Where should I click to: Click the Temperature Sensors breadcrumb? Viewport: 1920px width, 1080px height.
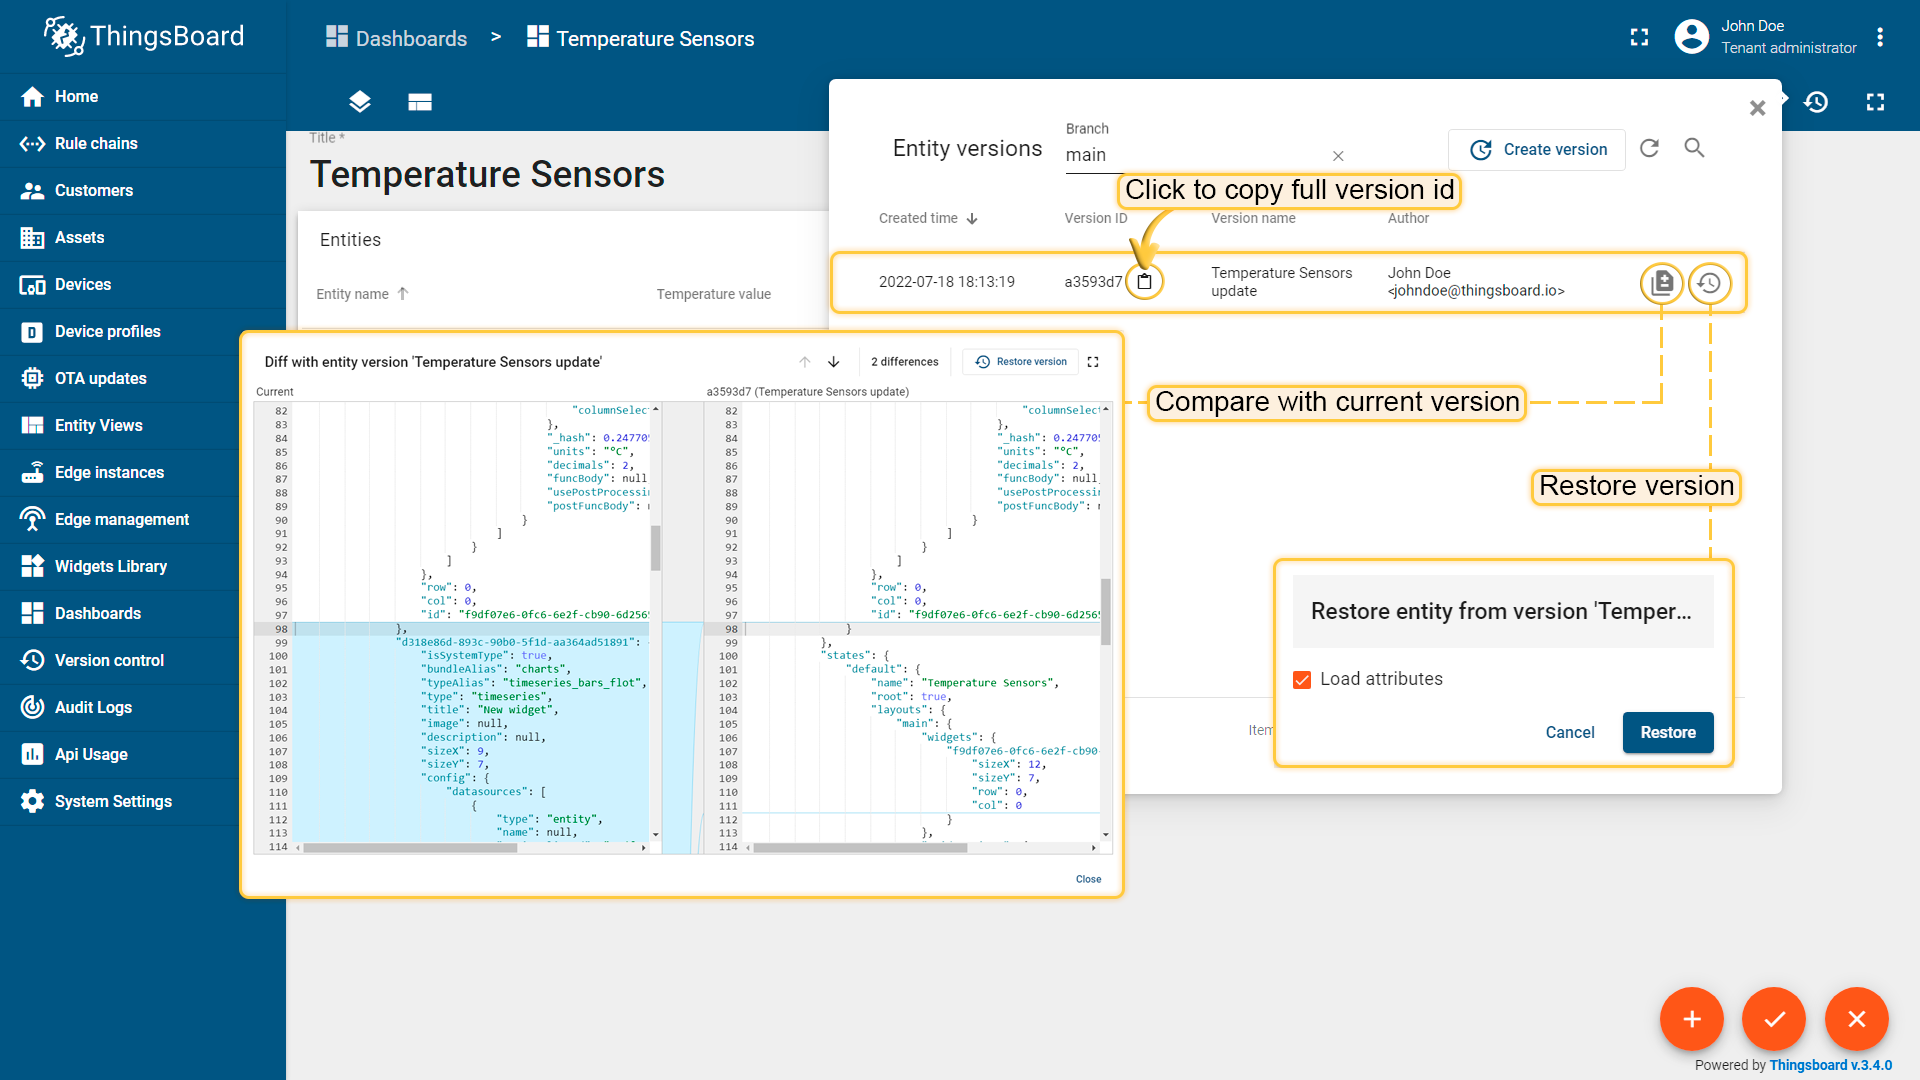(641, 38)
